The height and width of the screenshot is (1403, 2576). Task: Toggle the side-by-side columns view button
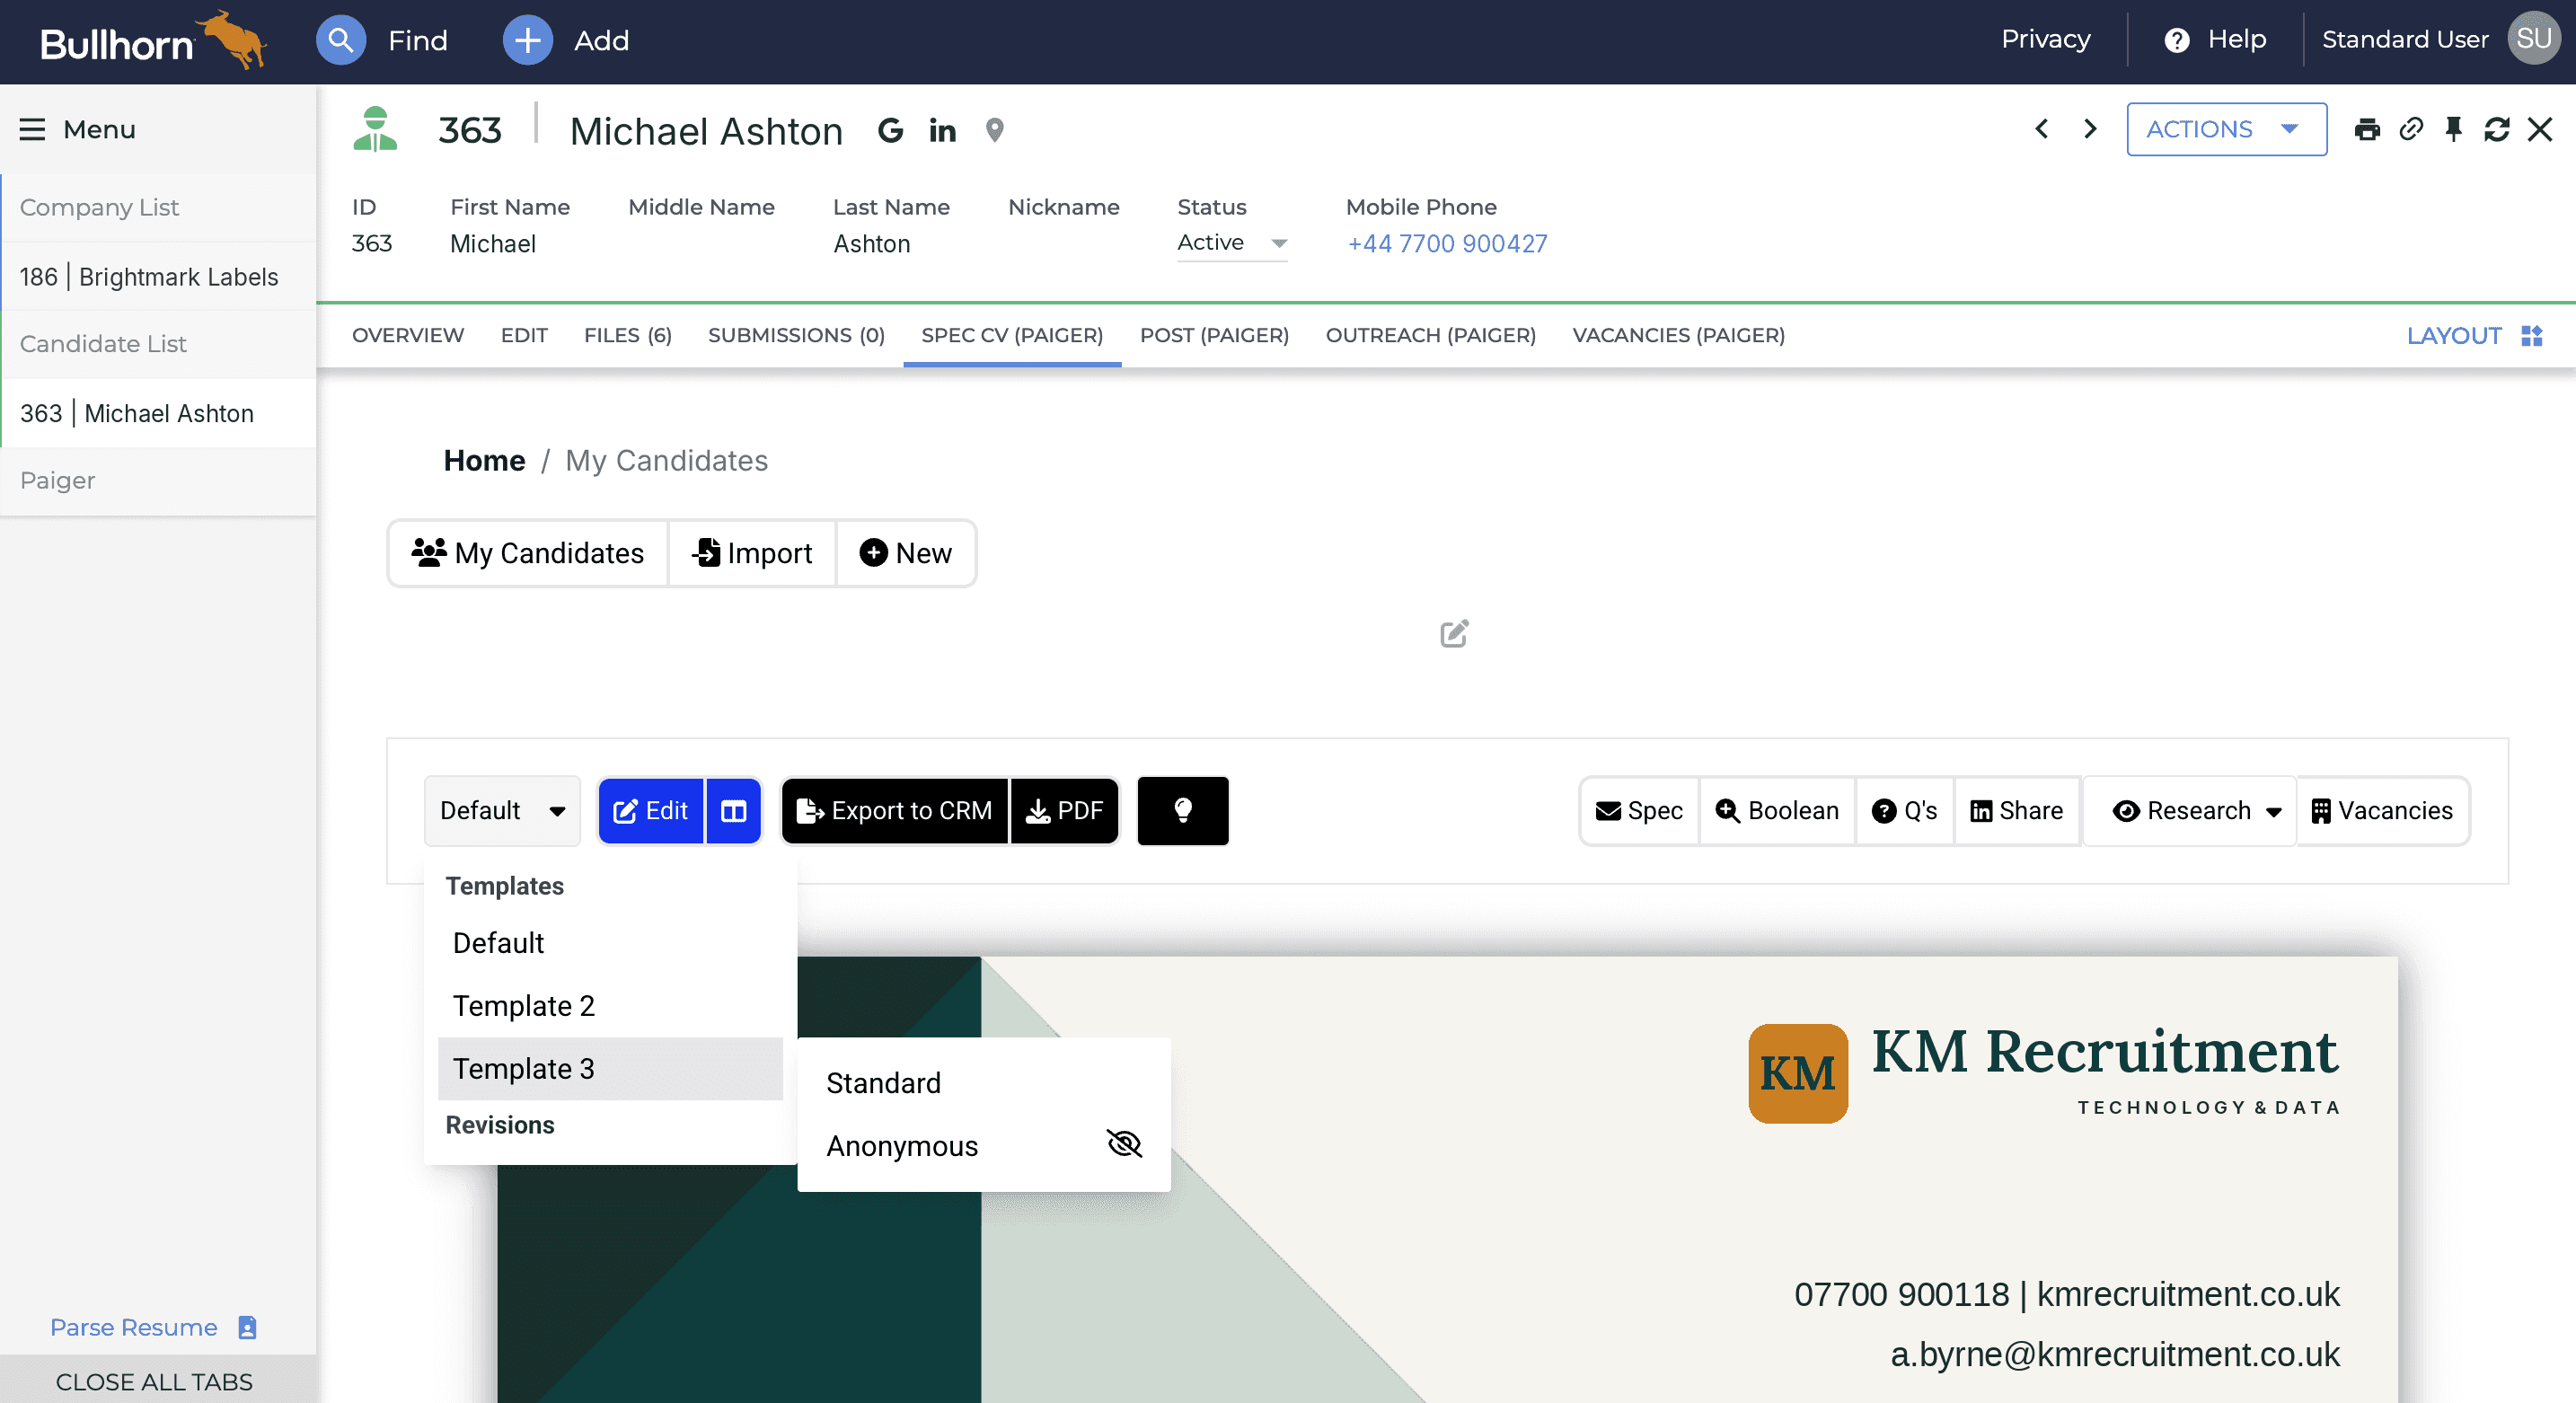734,811
